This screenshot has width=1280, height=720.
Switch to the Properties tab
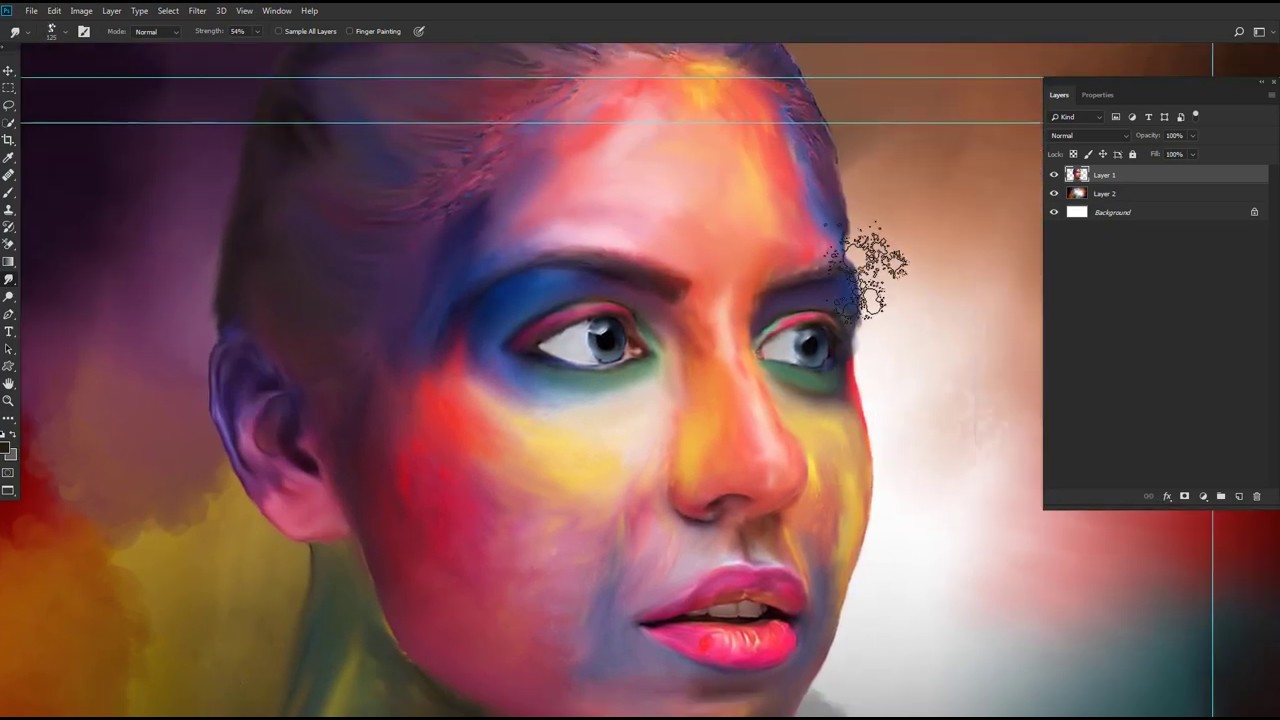1097,95
